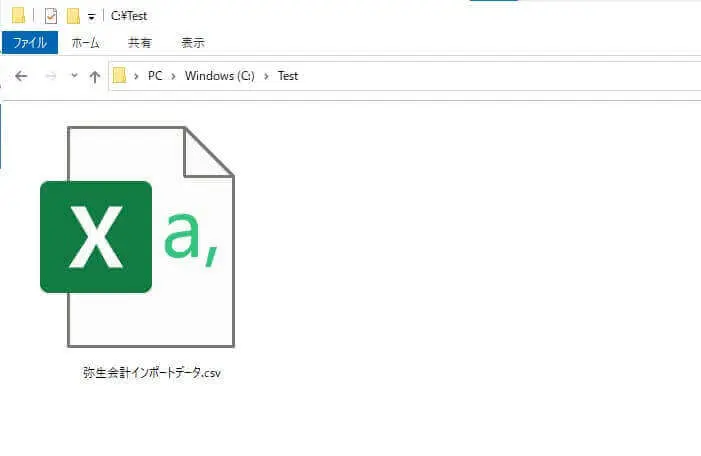The height and width of the screenshot is (456, 701).
Task: Open the recent locations dropdown
Action: click(74, 76)
